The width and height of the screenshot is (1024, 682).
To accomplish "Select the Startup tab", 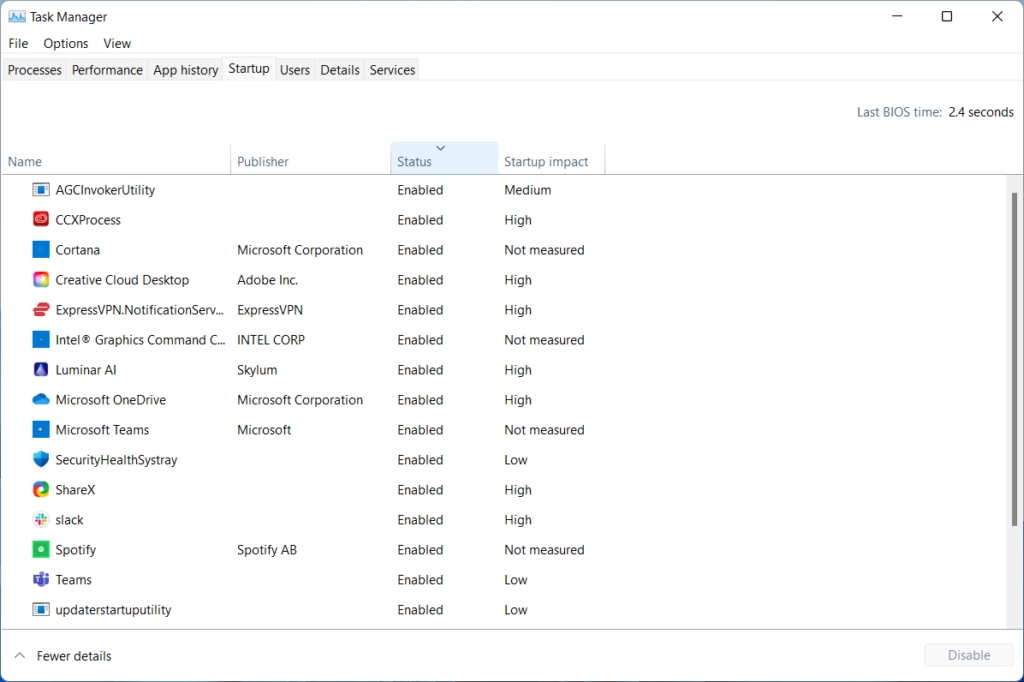I will [x=249, y=69].
